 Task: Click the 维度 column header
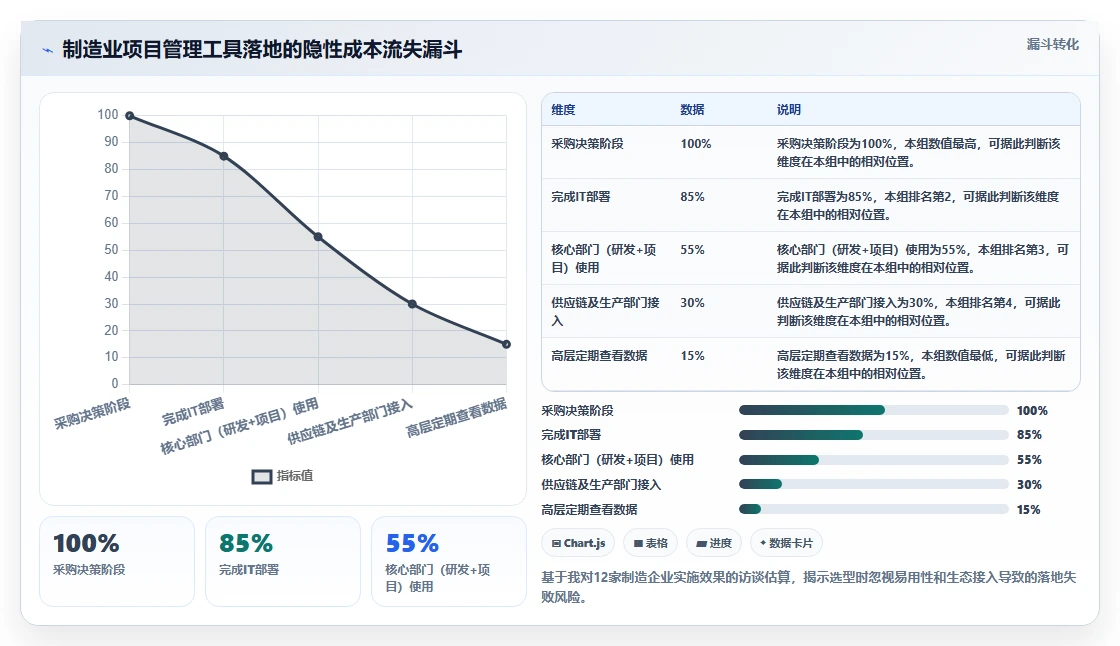pyautogui.click(x=563, y=110)
